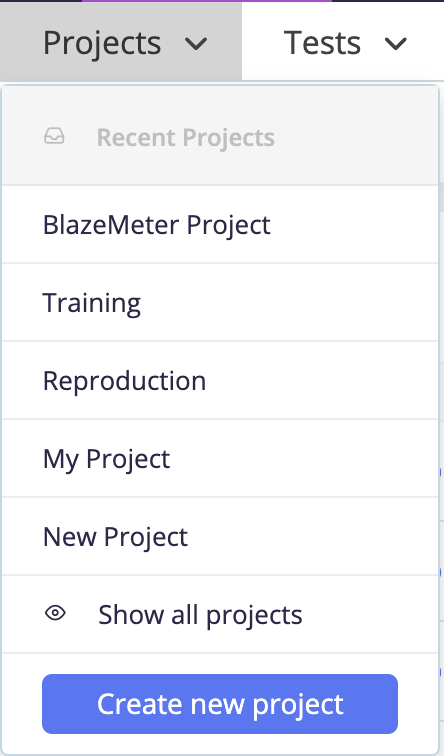This screenshot has height=756, width=444.
Task: Click the Projects label in the navigation bar
Action: point(102,43)
